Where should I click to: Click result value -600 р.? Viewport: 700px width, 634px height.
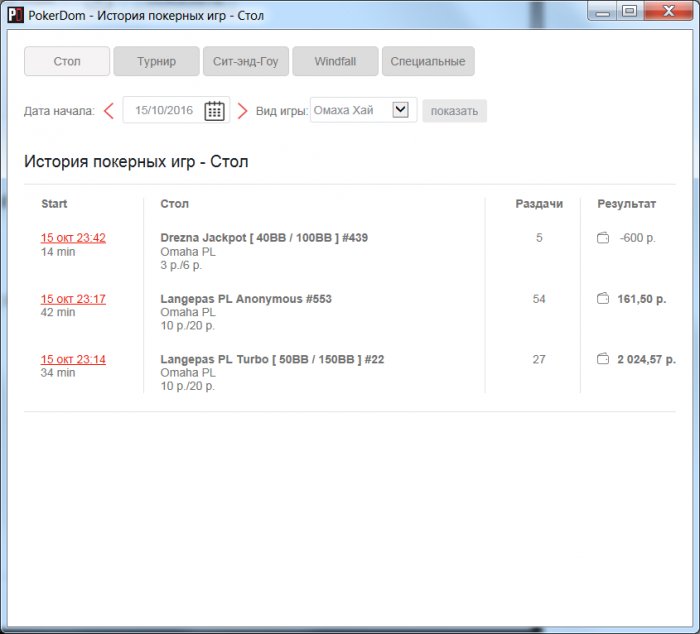[x=637, y=238]
